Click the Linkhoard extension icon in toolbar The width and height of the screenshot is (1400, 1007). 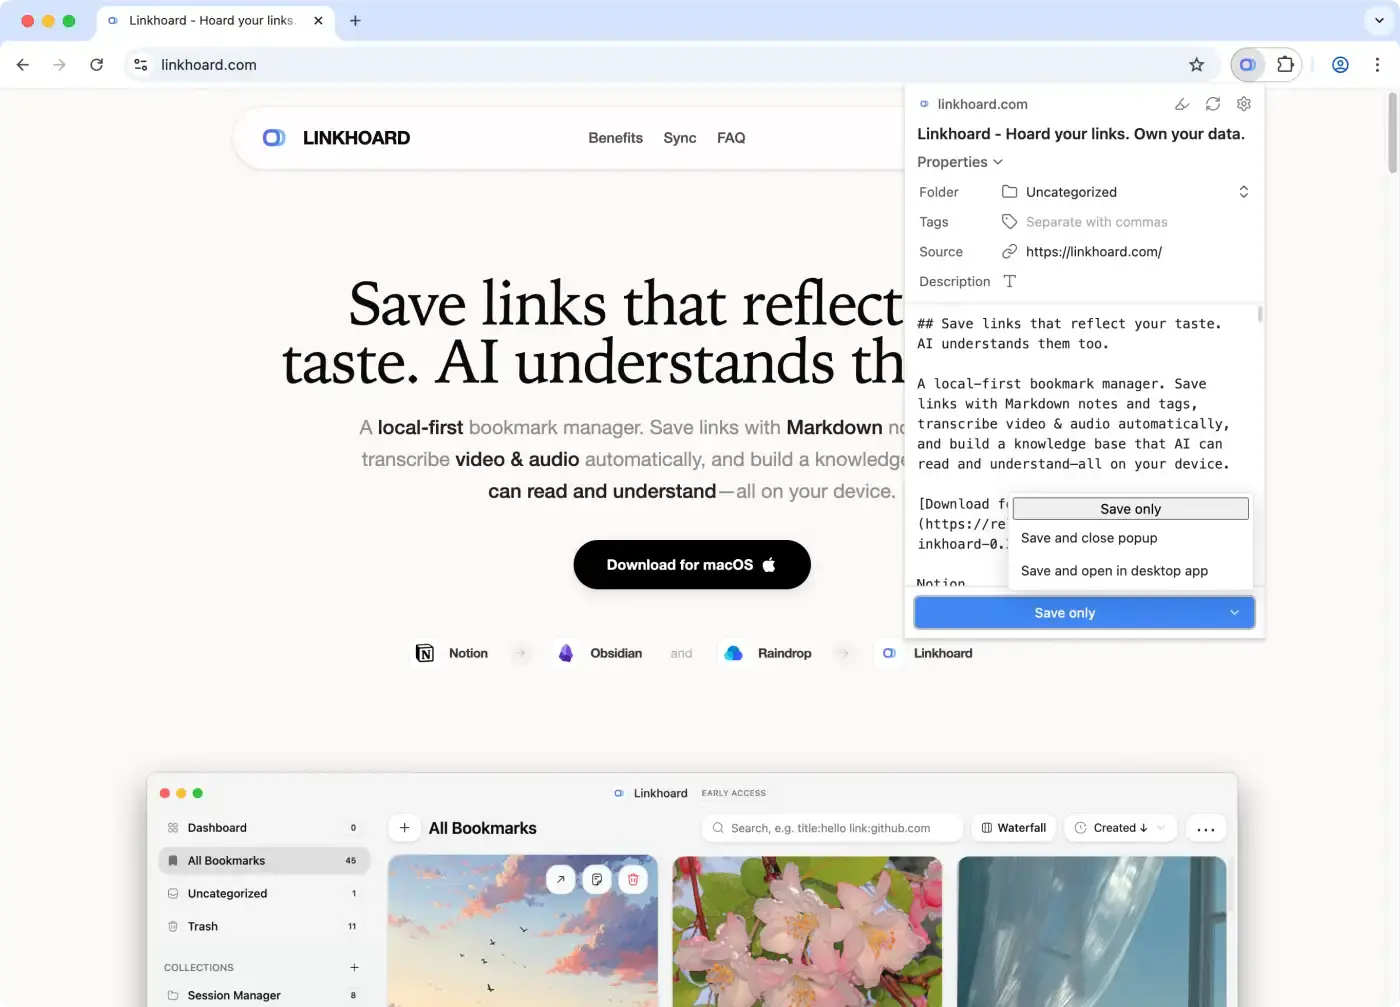1247,65
